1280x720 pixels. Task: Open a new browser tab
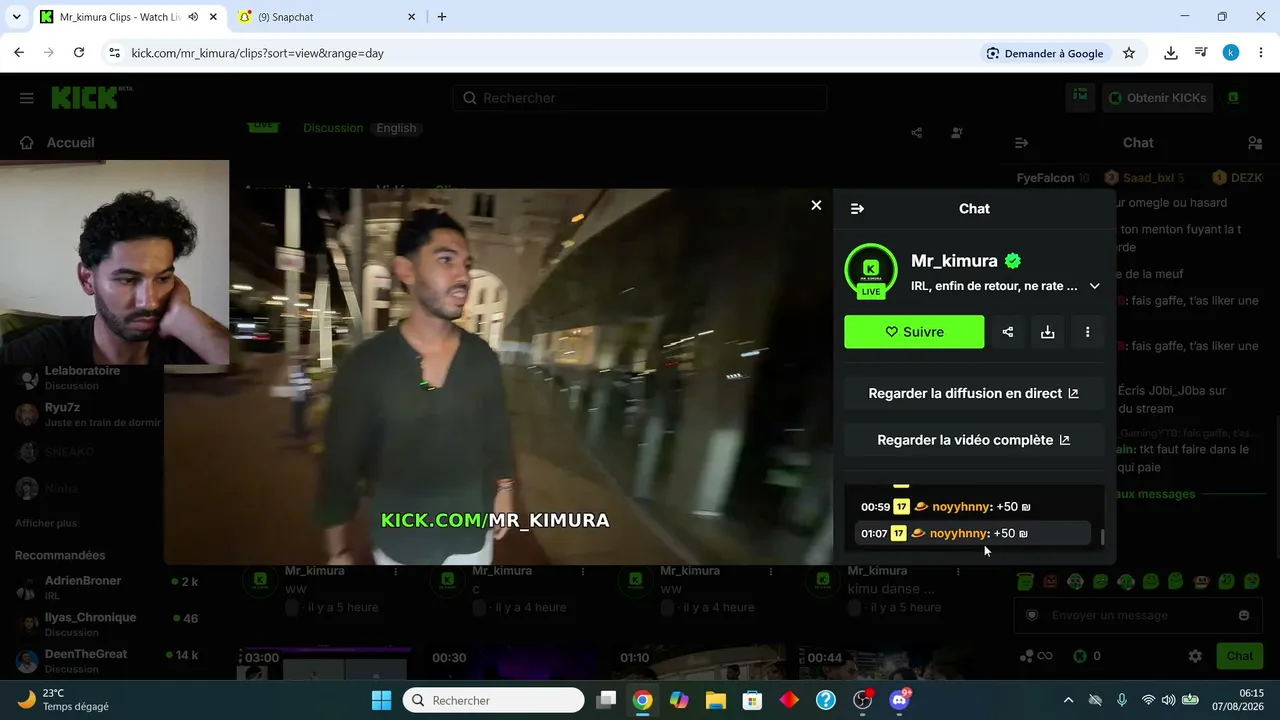click(x=442, y=17)
